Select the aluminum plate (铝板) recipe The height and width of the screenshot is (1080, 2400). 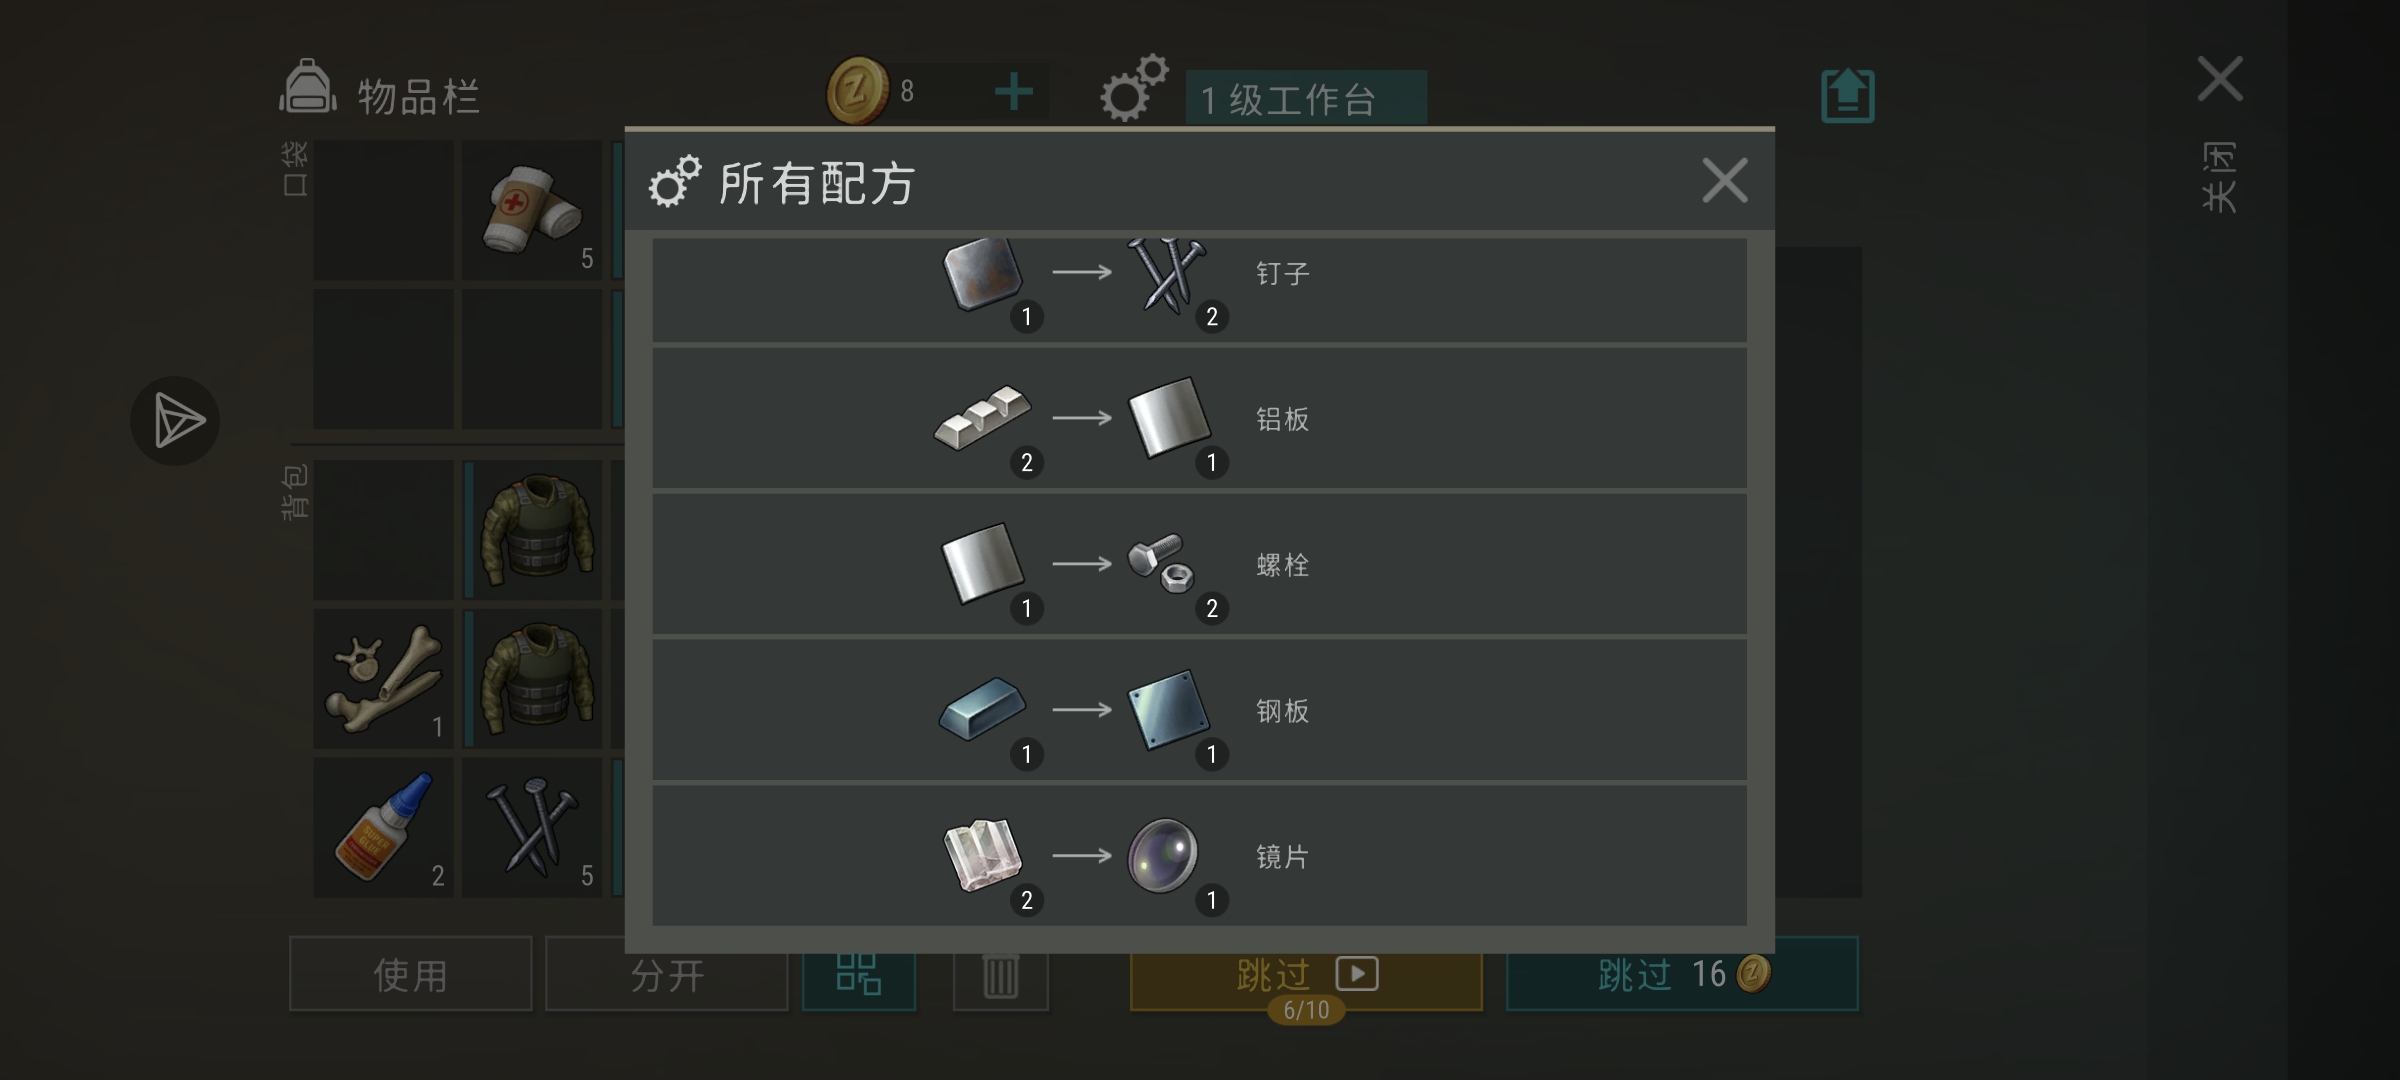(1199, 418)
